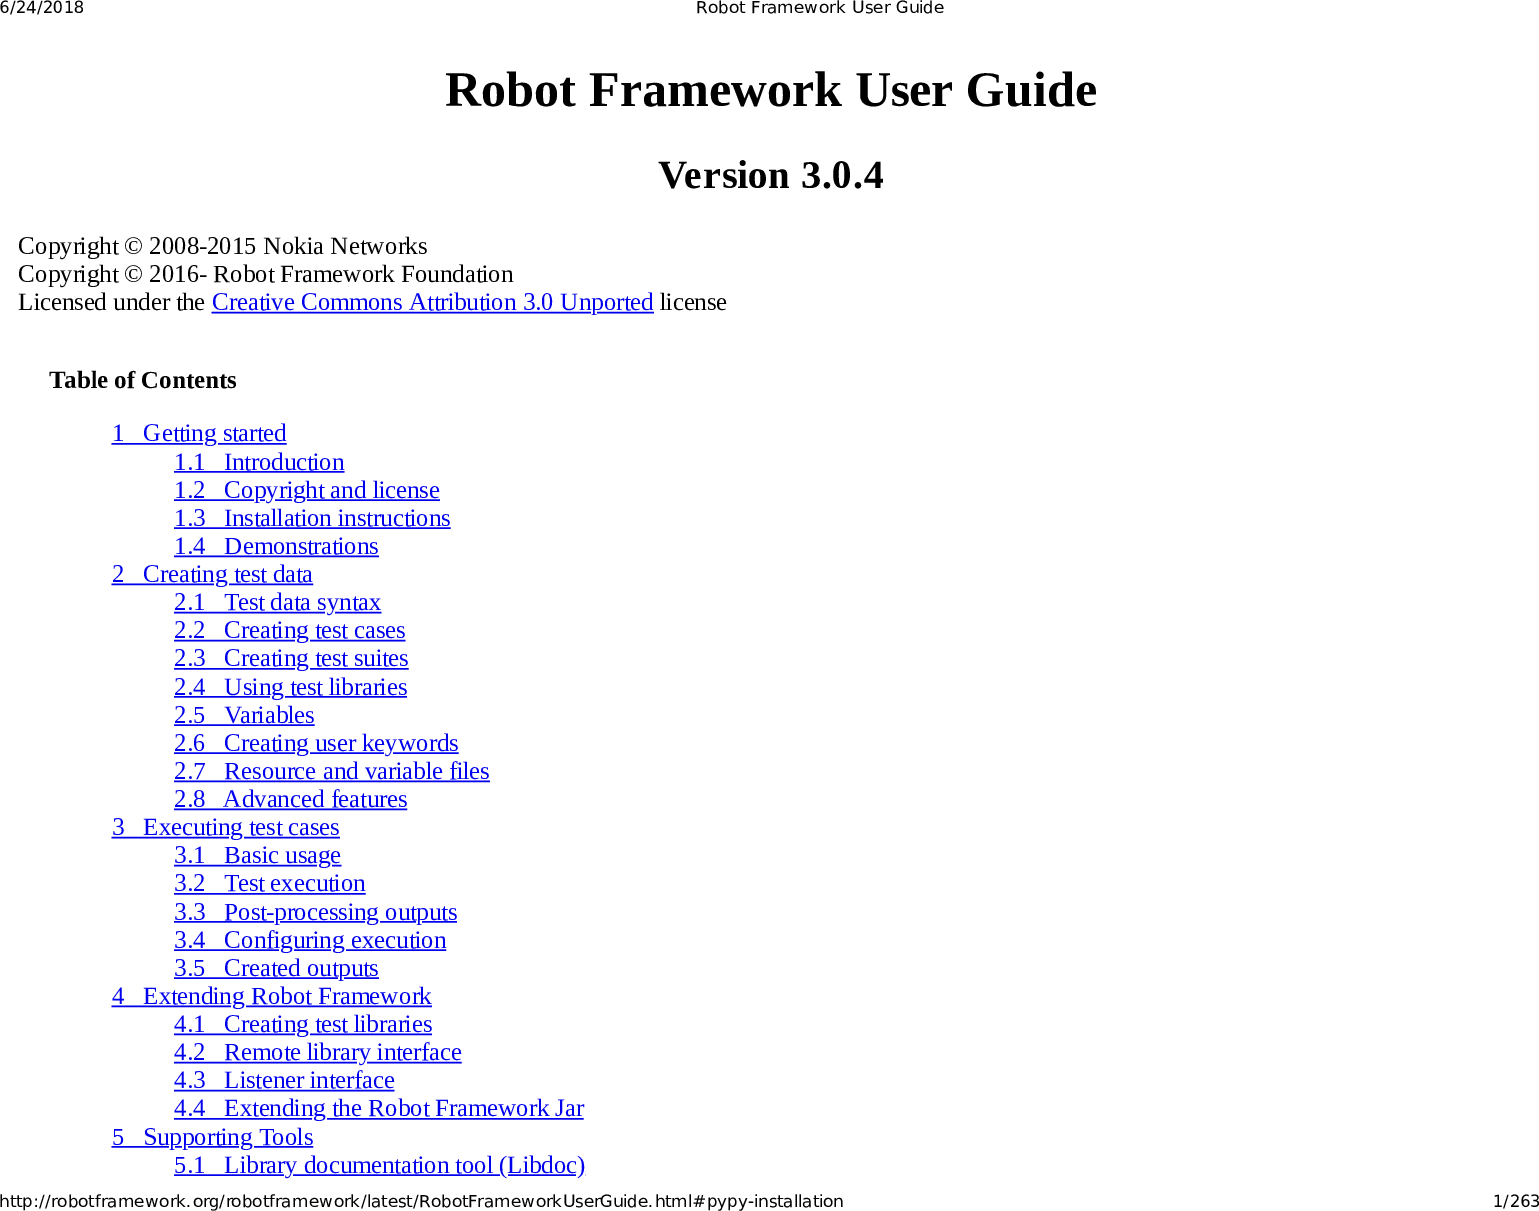Open the '5 Supporting Tools' chapter link
Image resolution: width=1539 pixels, height=1211 pixels.
[212, 1137]
